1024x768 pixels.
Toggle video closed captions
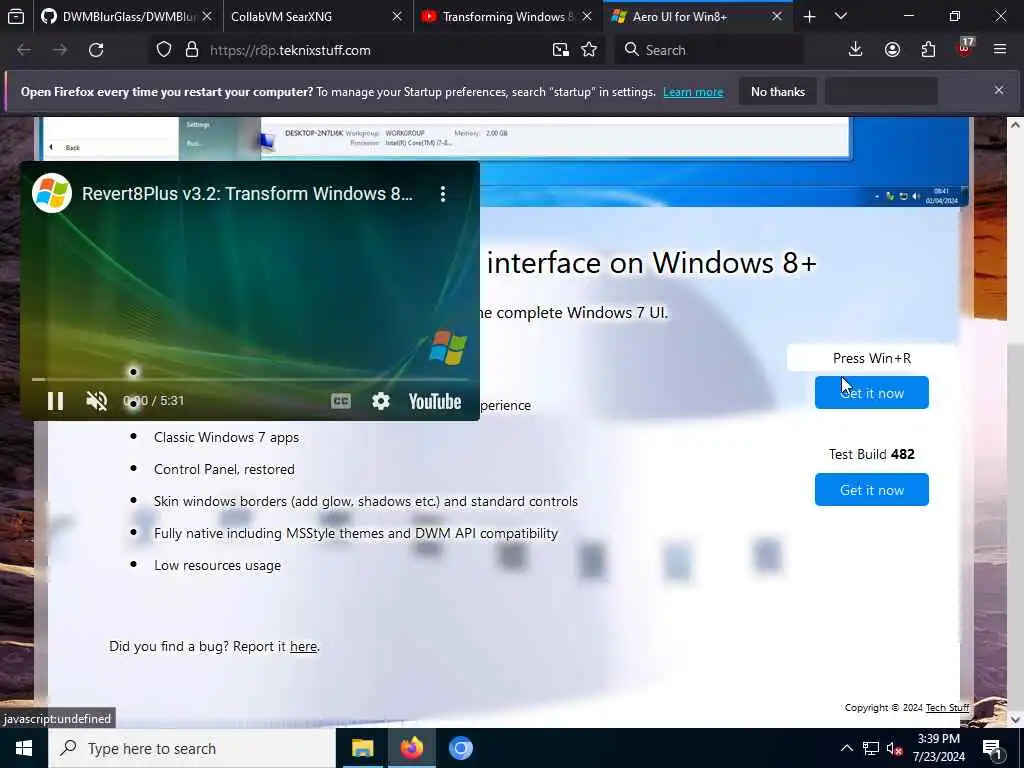[x=341, y=401]
